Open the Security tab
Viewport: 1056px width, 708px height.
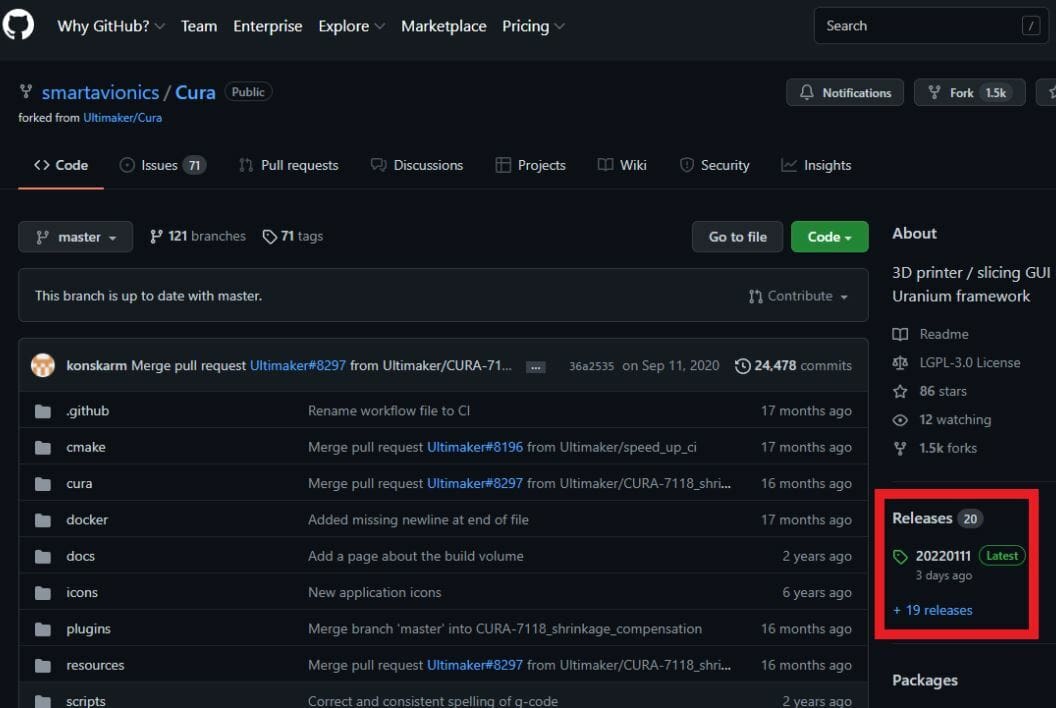click(x=715, y=165)
